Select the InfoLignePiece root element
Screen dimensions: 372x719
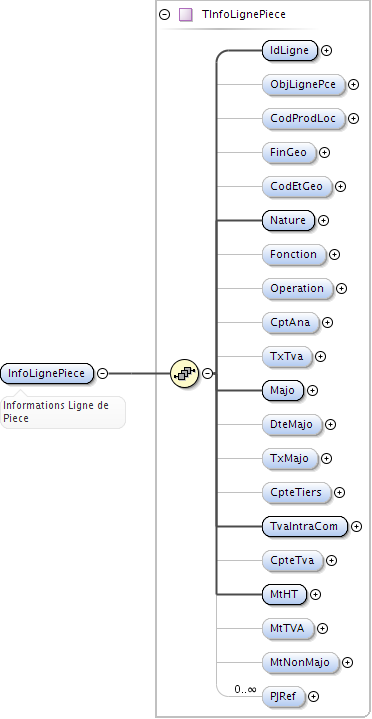(x=47, y=374)
